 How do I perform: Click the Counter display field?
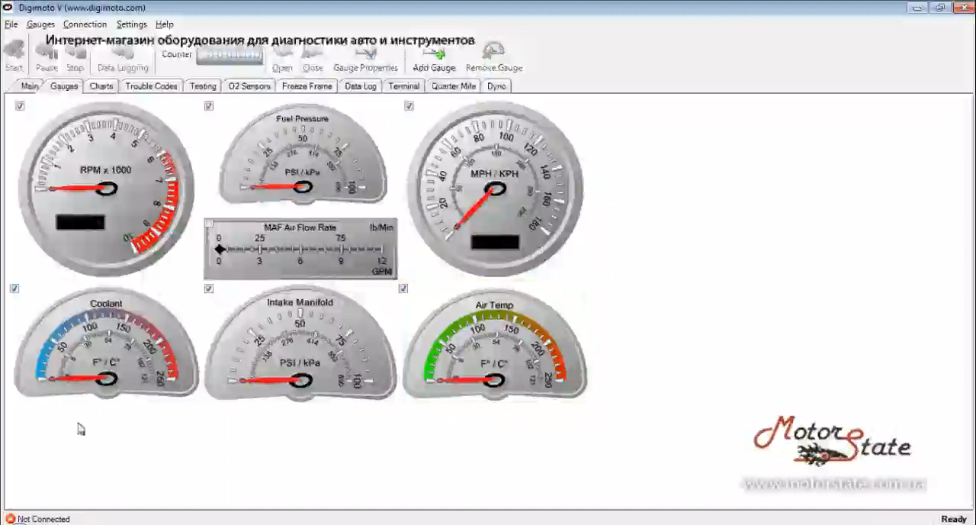(230, 55)
